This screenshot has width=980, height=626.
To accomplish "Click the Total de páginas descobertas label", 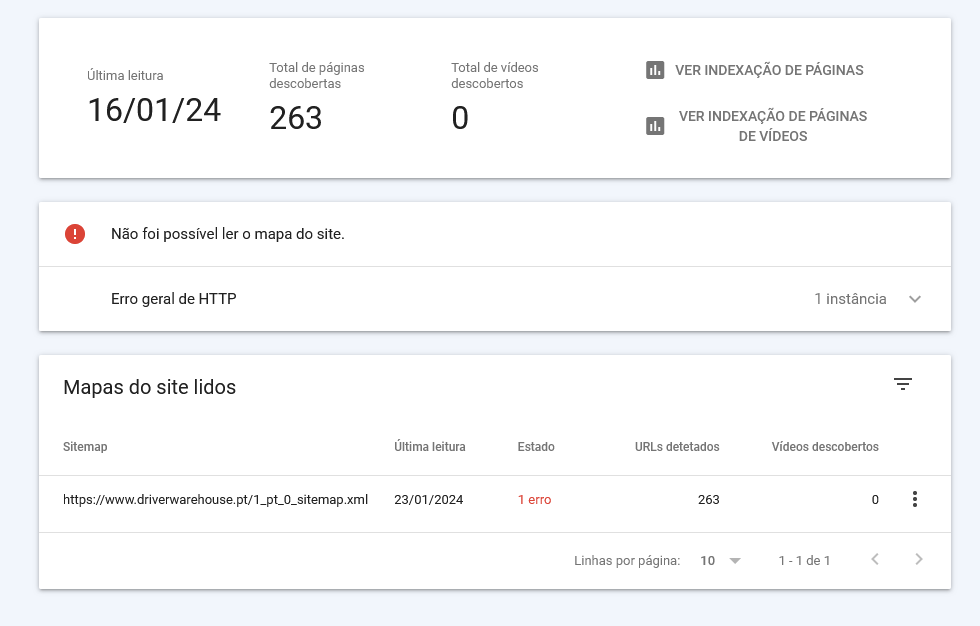I will click(x=317, y=76).
